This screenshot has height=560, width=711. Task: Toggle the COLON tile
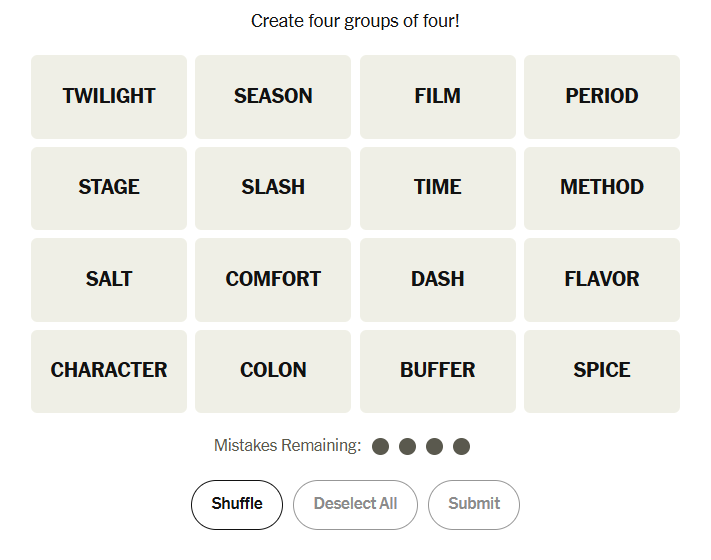273,371
